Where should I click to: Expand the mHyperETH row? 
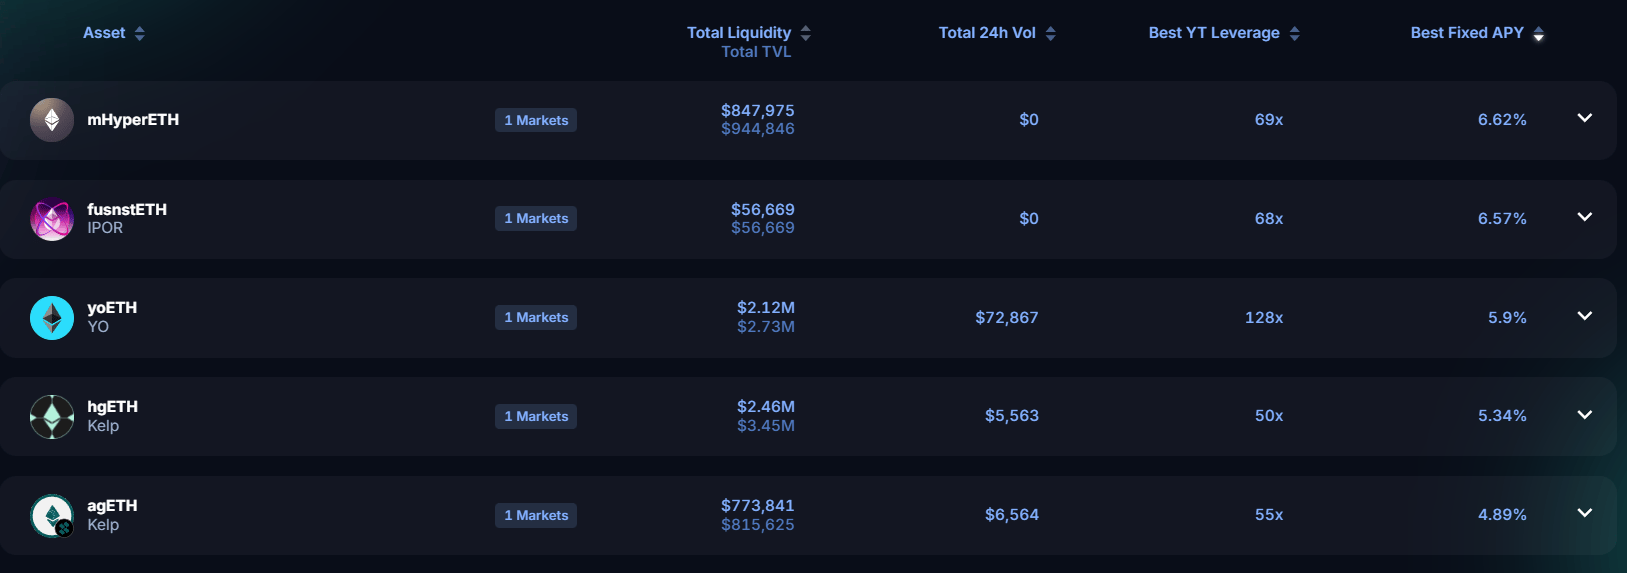[1585, 118]
